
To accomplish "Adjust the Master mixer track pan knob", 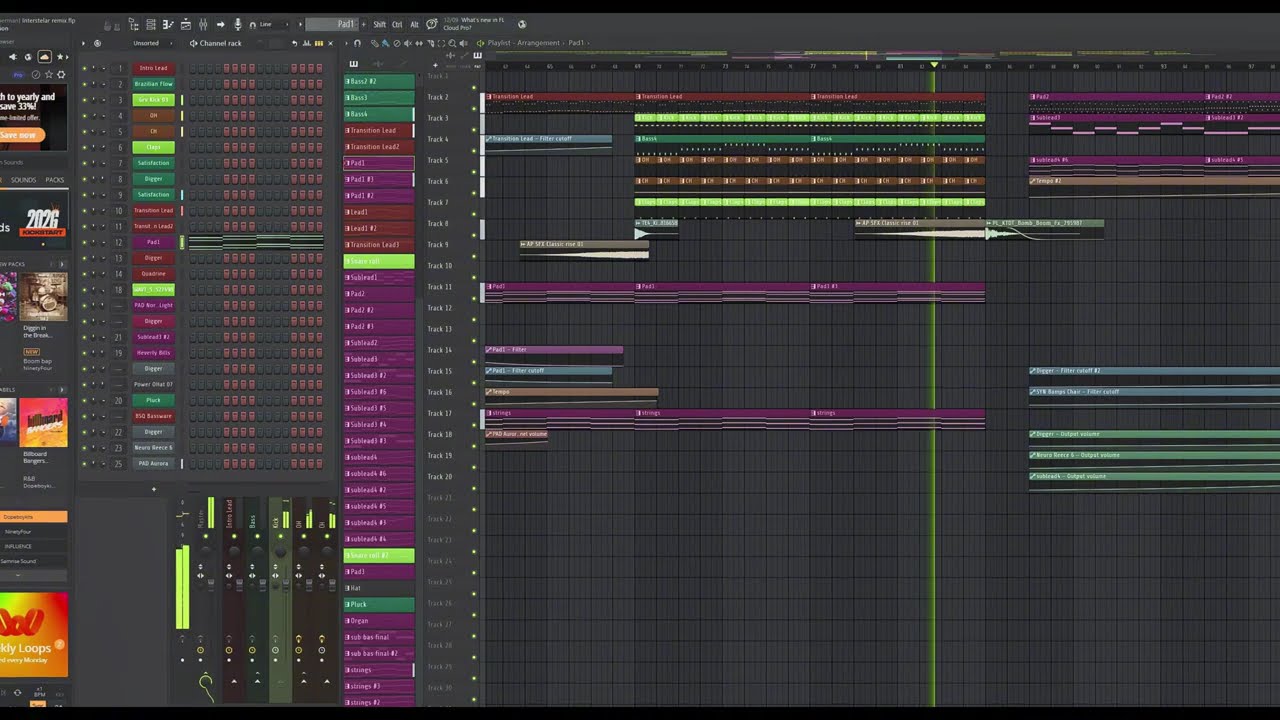I will point(206,551).
